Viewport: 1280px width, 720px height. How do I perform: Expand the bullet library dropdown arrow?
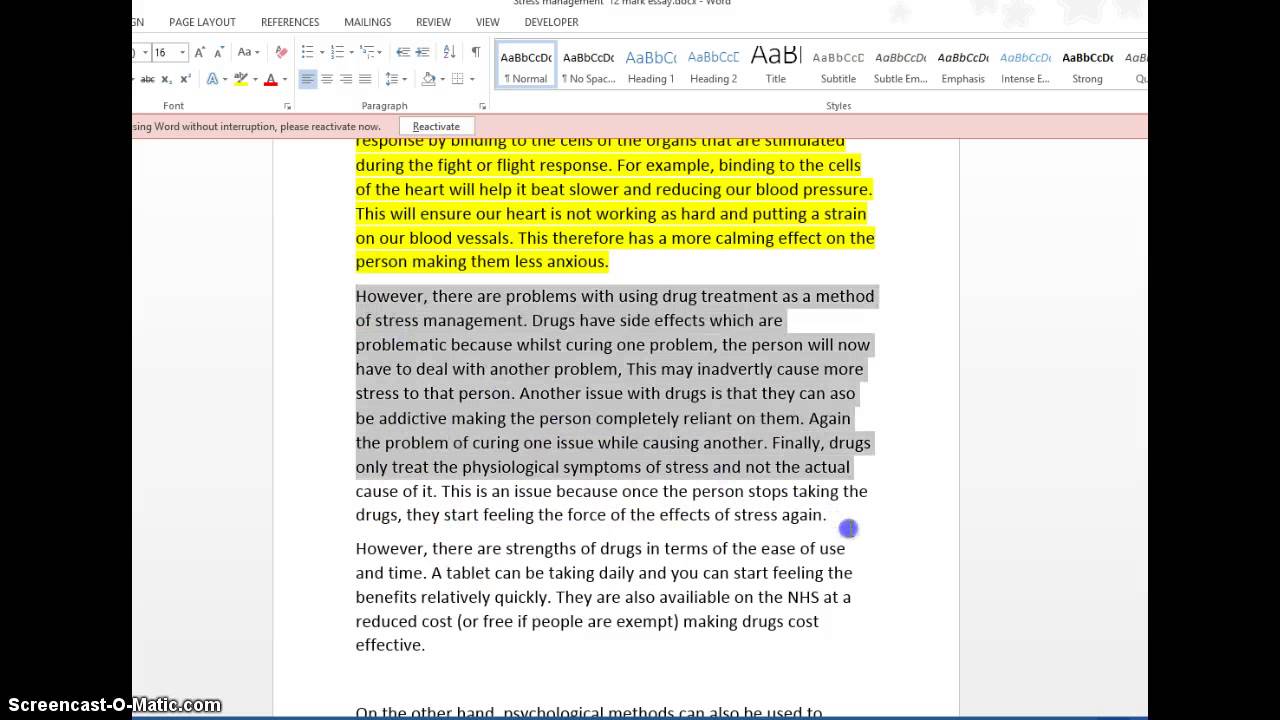[x=320, y=52]
